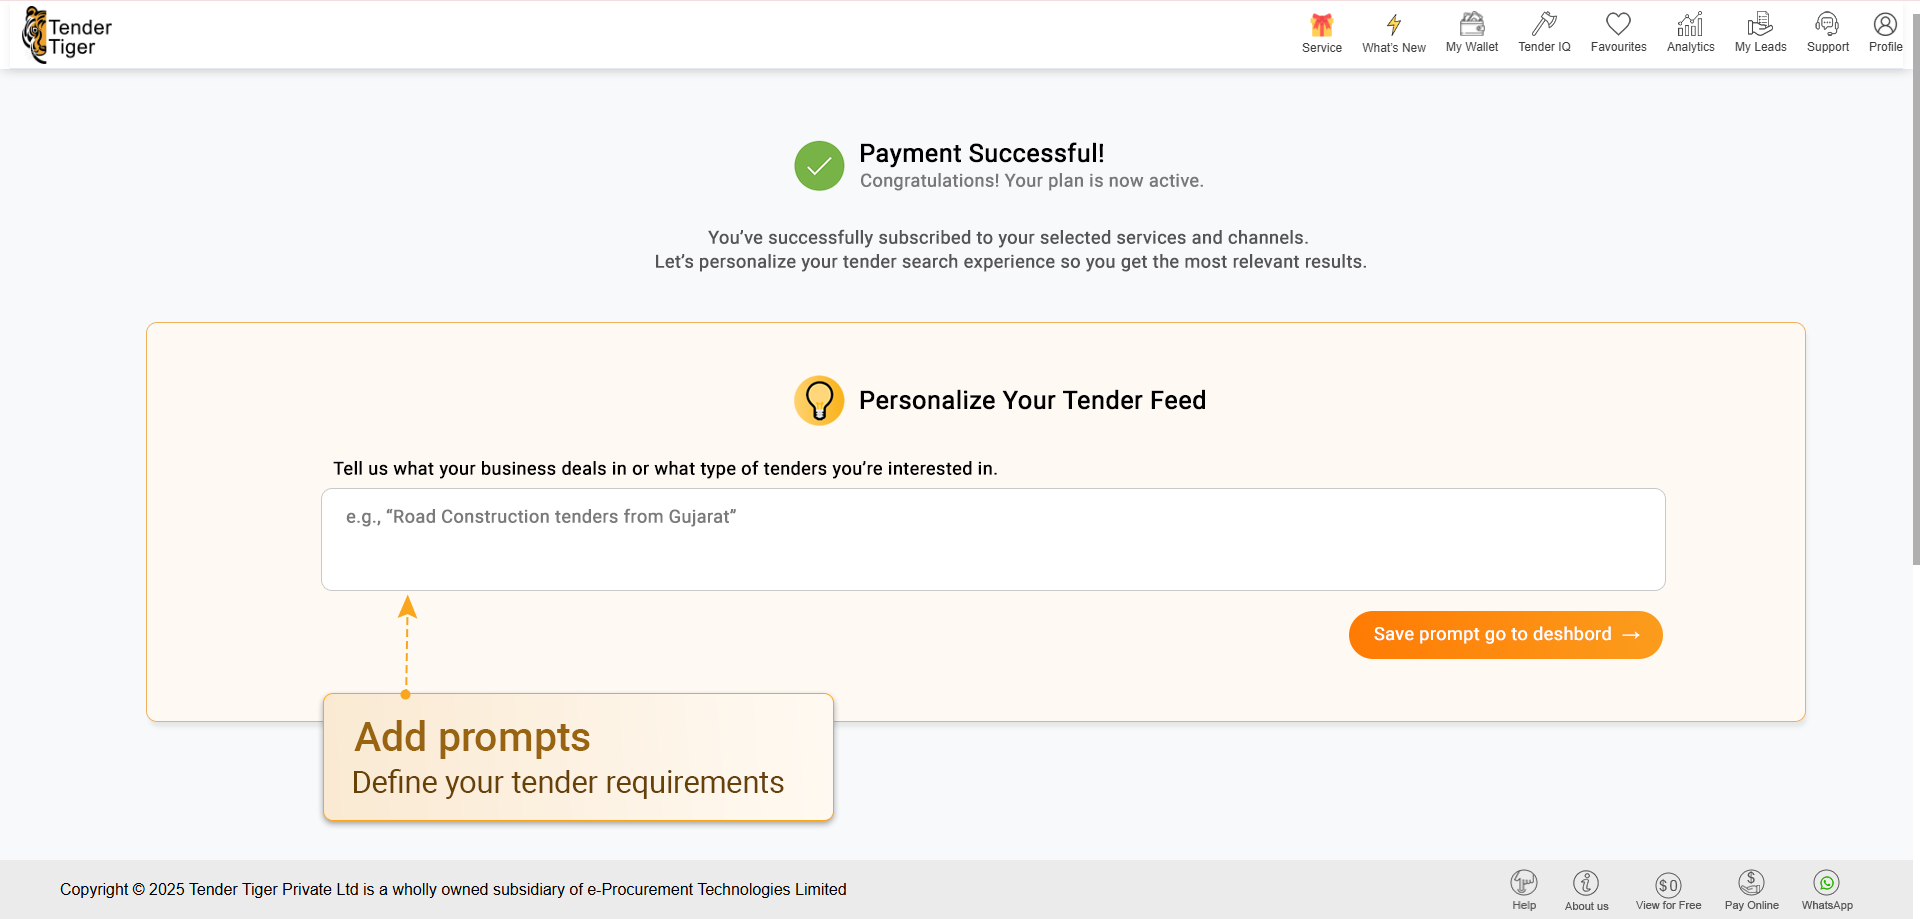Select View for Free in footer
Image resolution: width=1920 pixels, height=919 pixels.
tap(1668, 885)
